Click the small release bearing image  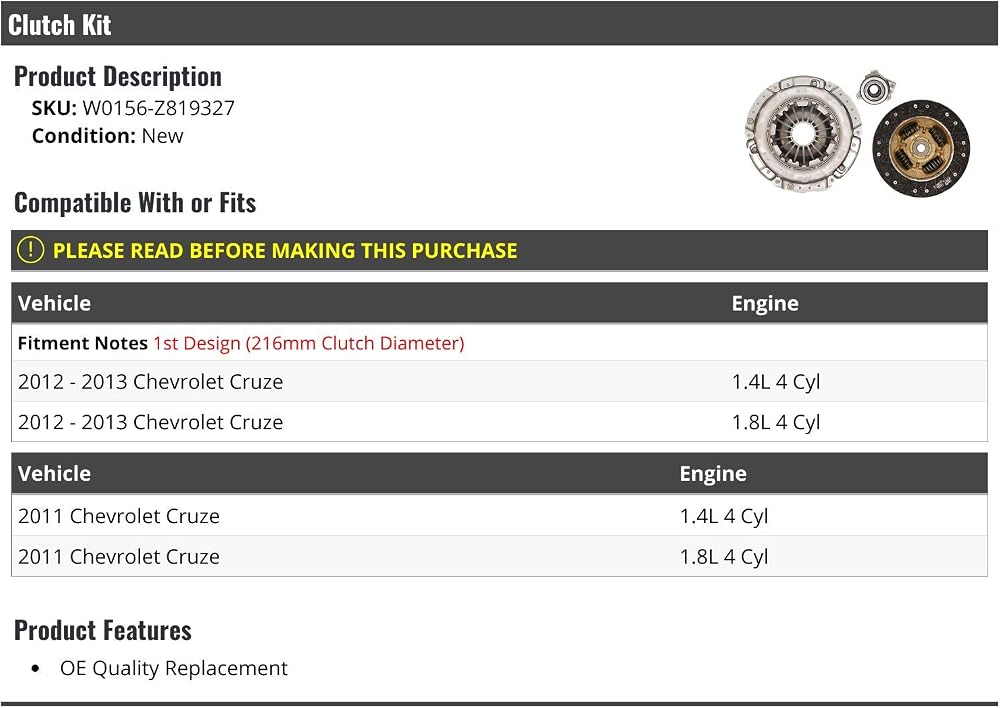876,87
